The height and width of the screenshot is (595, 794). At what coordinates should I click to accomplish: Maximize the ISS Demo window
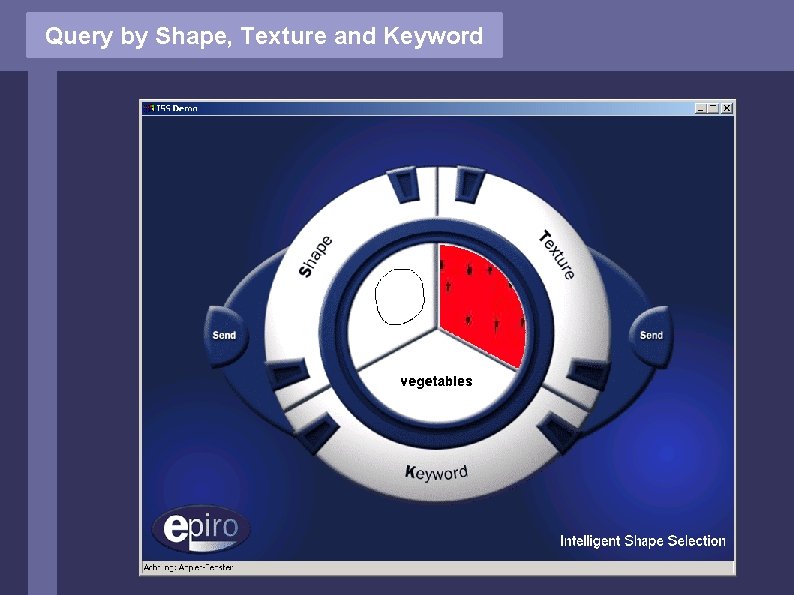point(713,108)
